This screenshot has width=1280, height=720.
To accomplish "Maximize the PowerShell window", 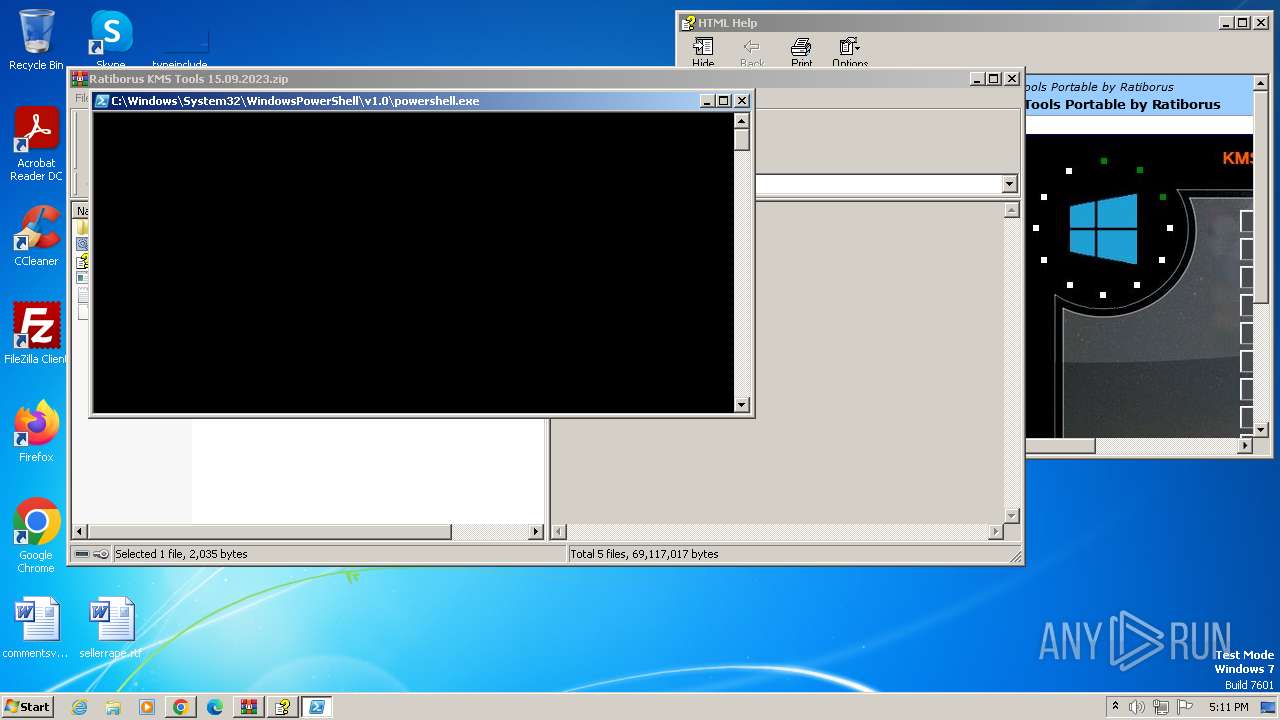I will (724, 101).
